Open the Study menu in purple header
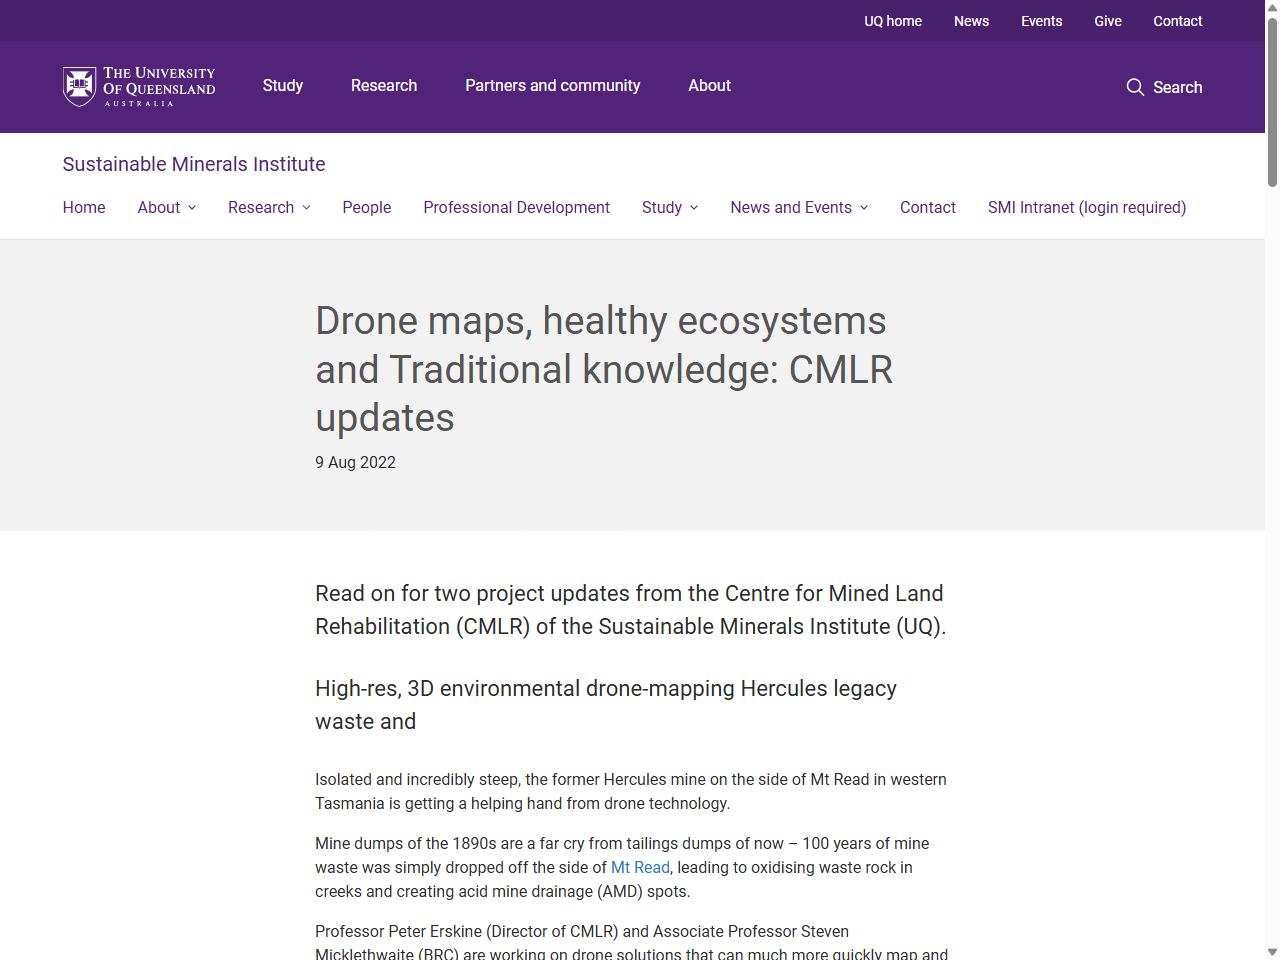1280x960 pixels. (282, 86)
